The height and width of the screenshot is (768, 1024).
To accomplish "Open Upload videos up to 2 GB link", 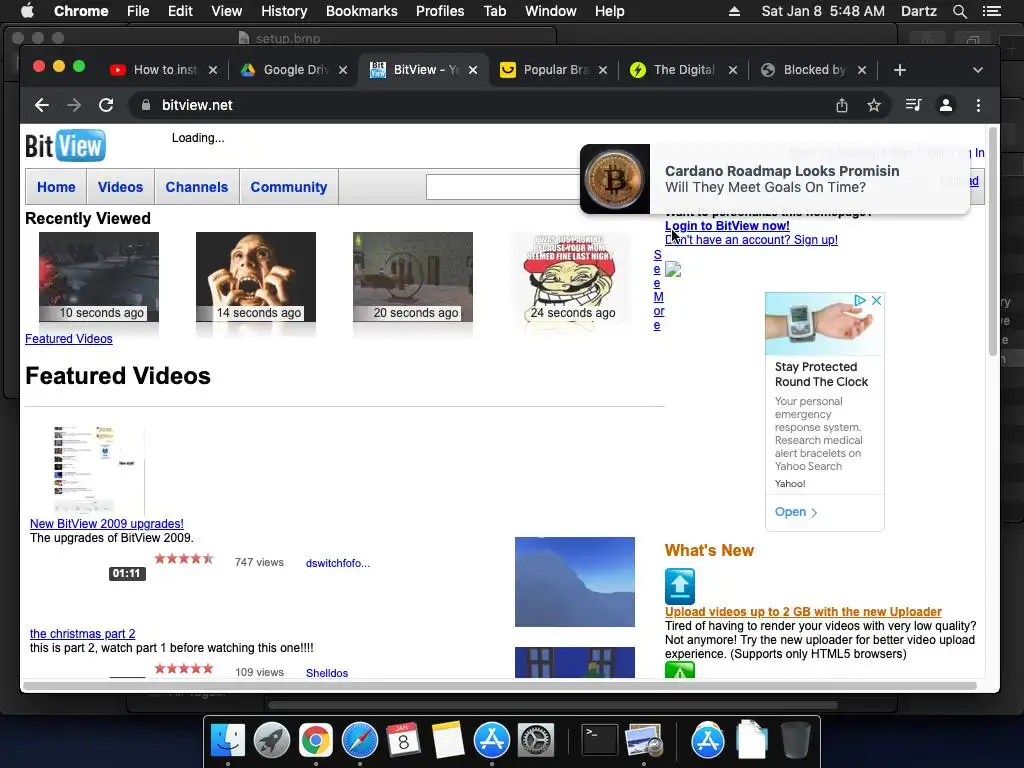I will click(803, 612).
